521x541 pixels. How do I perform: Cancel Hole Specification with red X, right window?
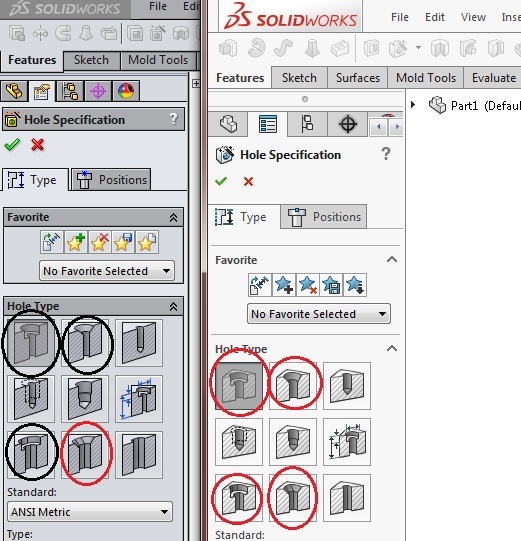248,181
